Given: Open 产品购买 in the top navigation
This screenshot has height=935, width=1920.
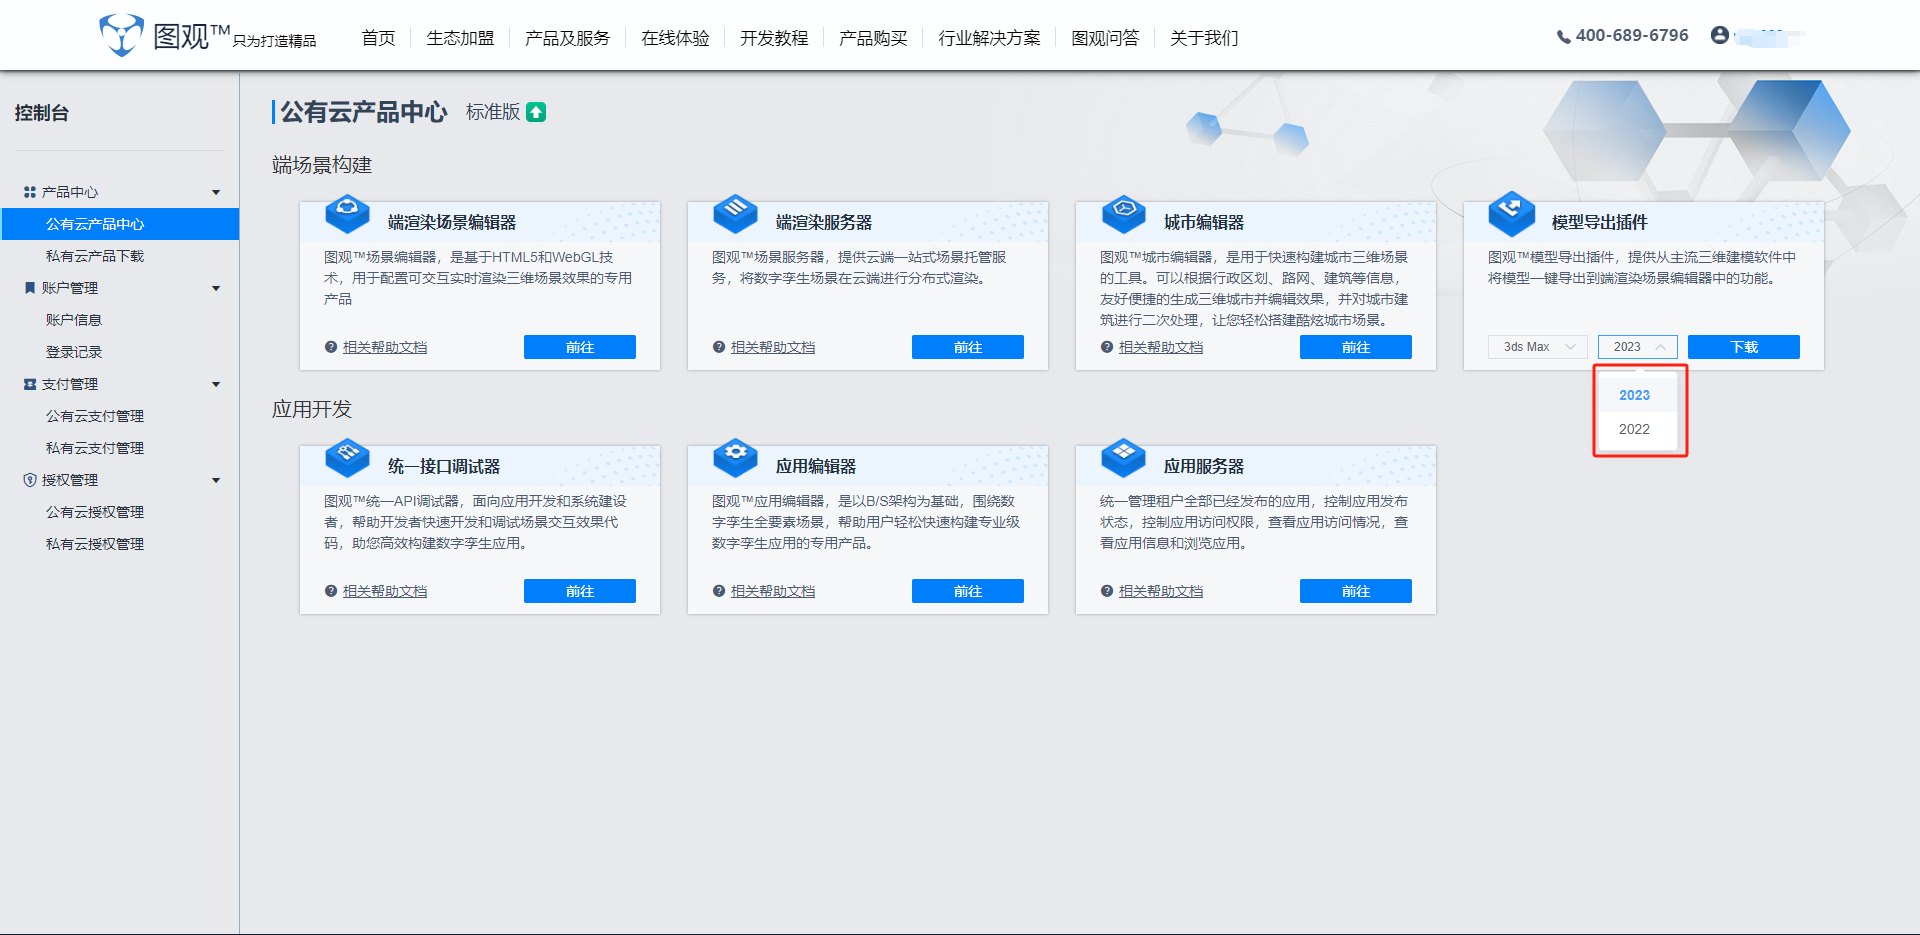Looking at the screenshot, I should pyautogui.click(x=873, y=38).
